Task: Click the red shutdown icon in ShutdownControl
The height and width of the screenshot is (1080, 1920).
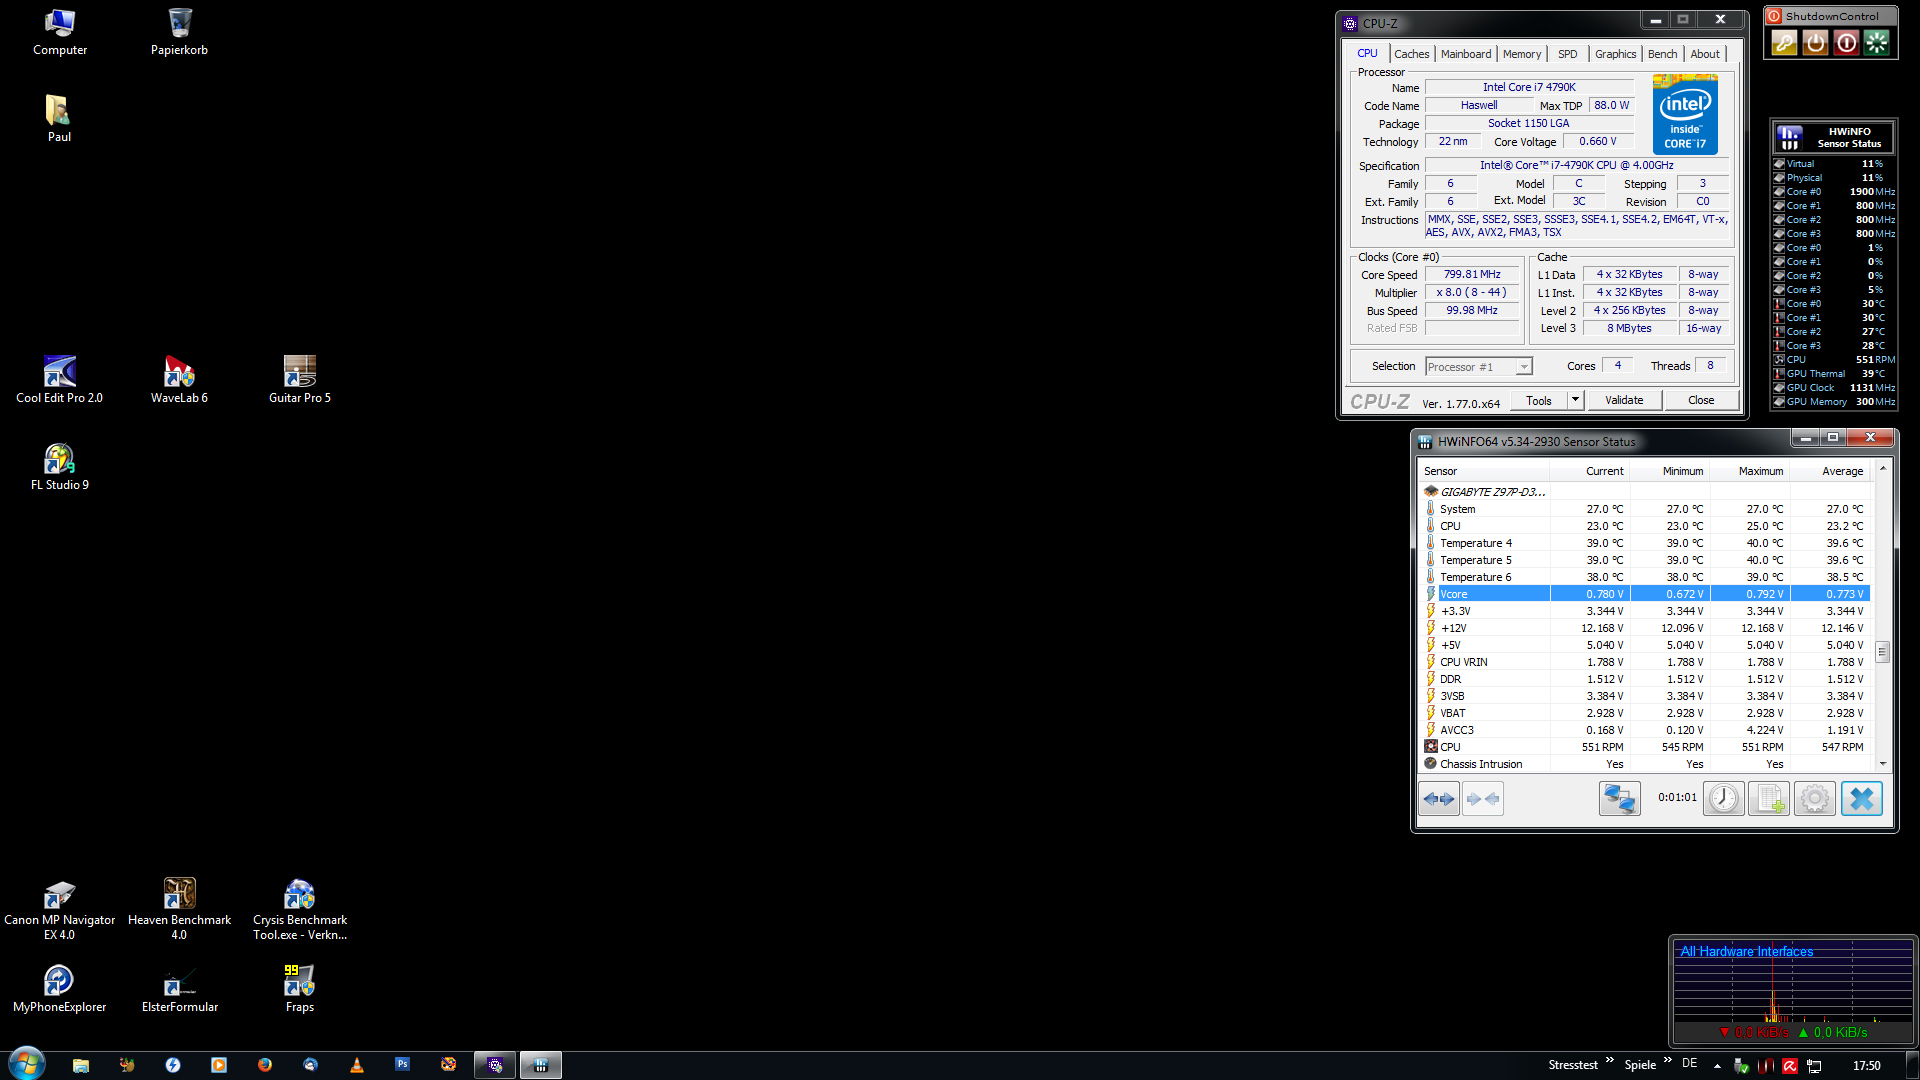Action: point(1846,42)
